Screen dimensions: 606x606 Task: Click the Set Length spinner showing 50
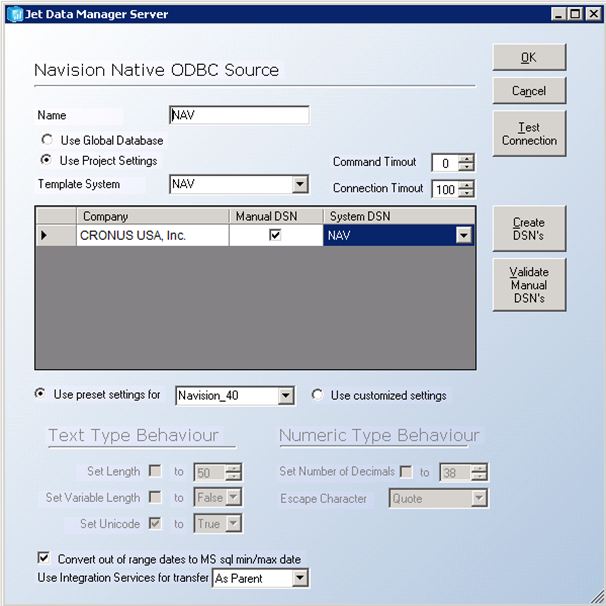pyautogui.click(x=218, y=472)
